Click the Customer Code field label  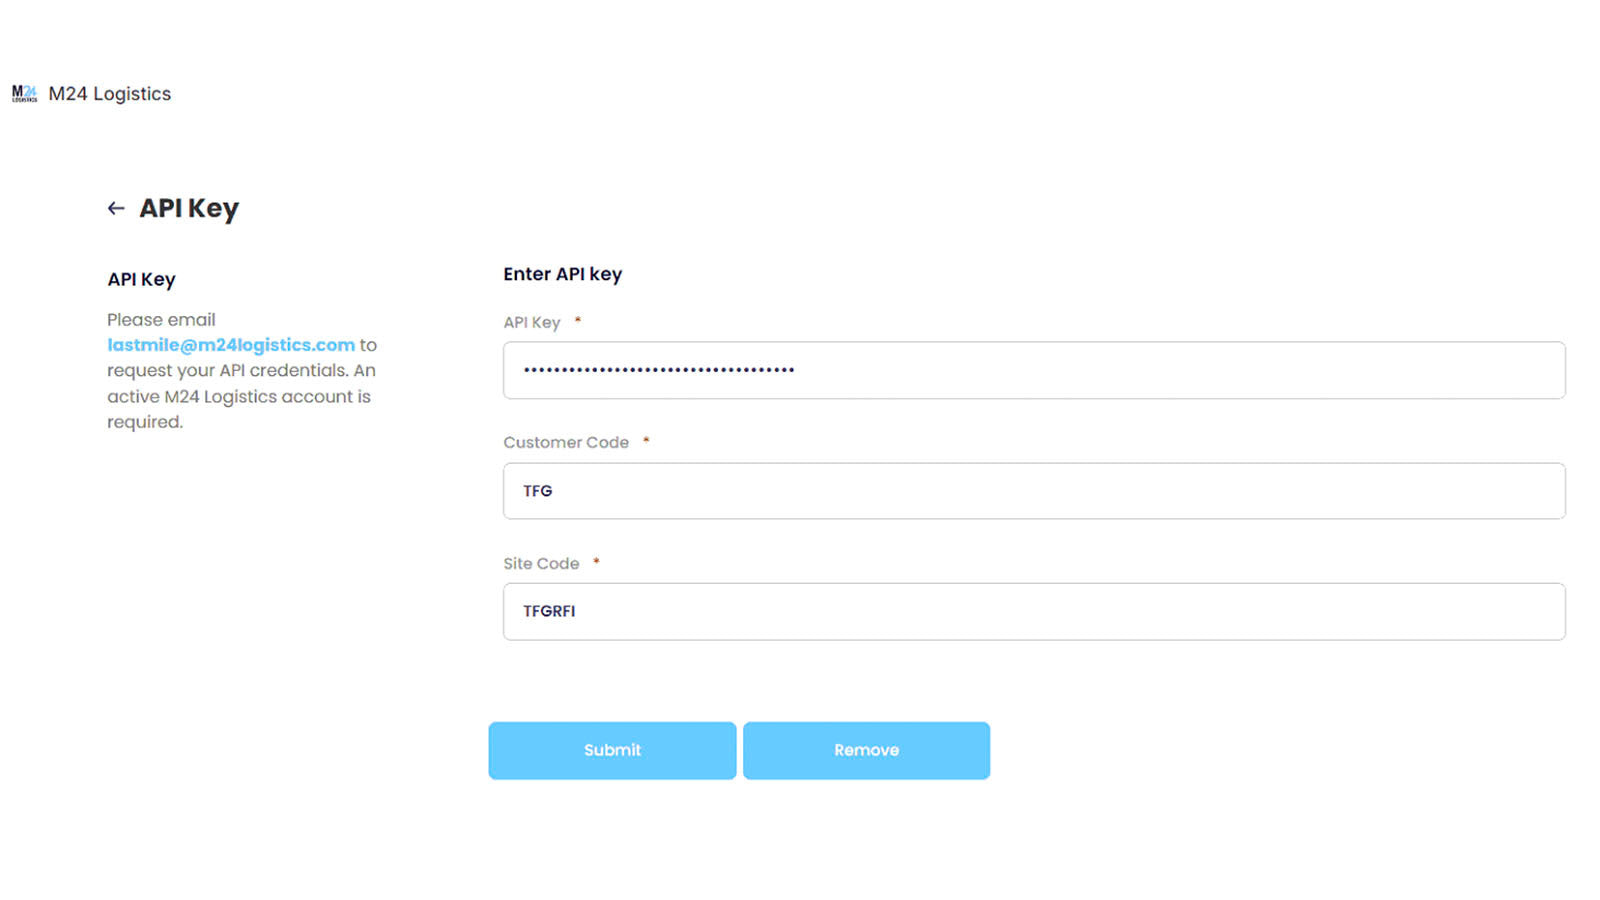click(x=566, y=442)
